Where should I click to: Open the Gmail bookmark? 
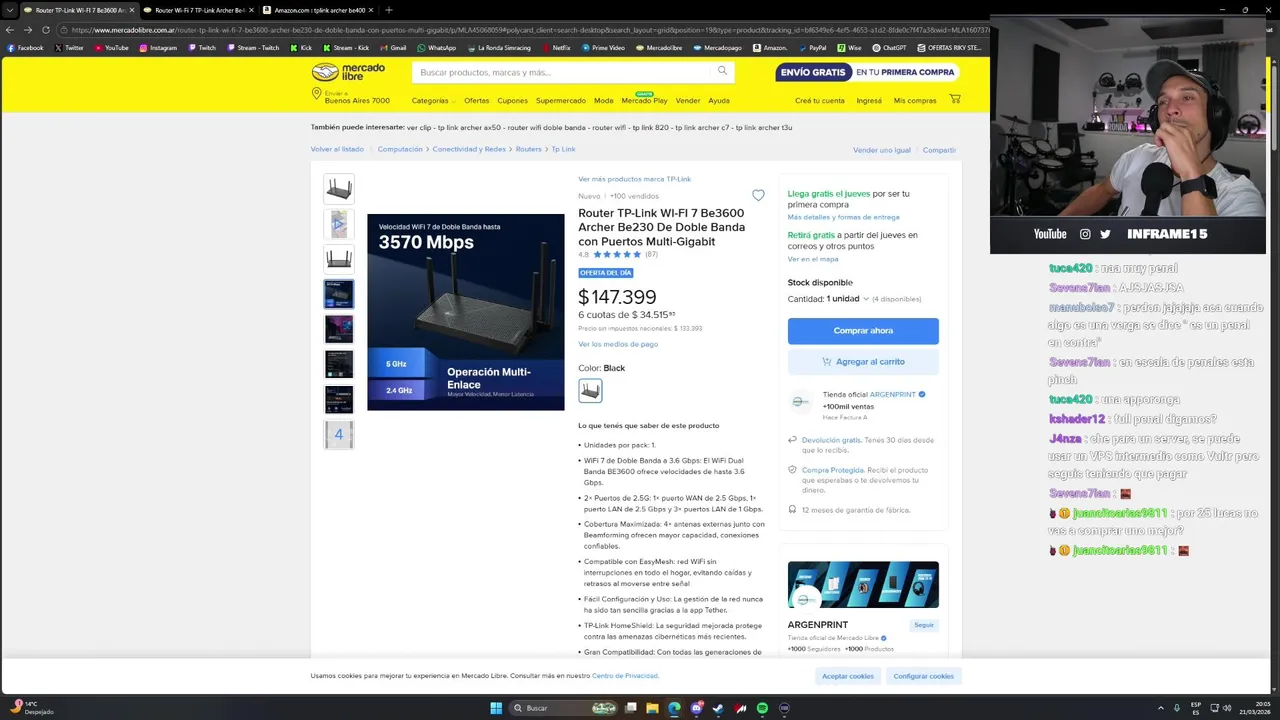[x=392, y=47]
